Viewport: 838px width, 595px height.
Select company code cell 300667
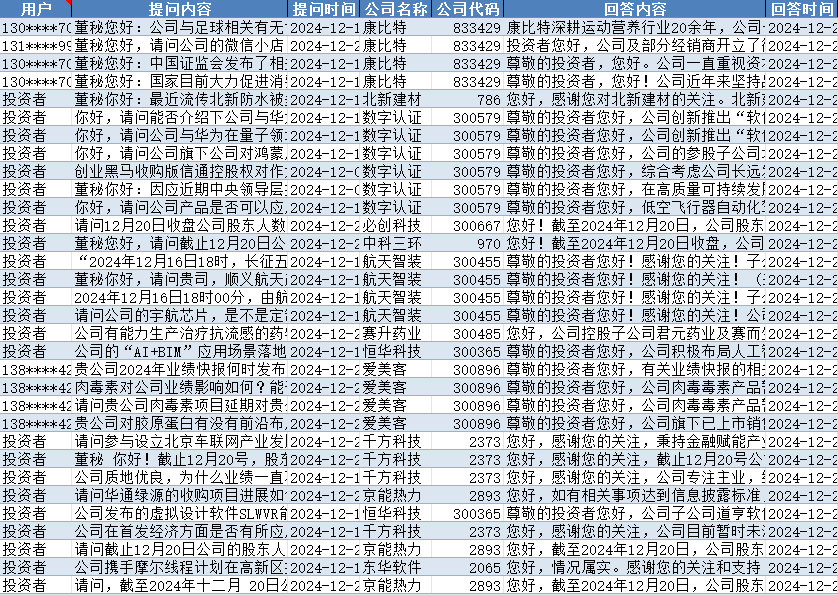(468, 225)
